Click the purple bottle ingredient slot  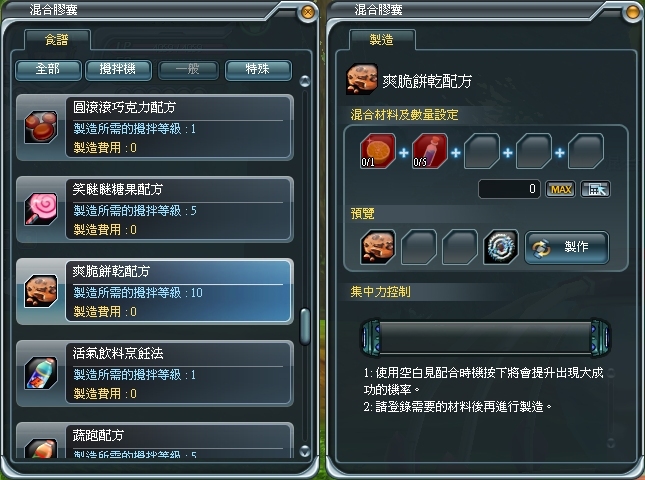[429, 151]
